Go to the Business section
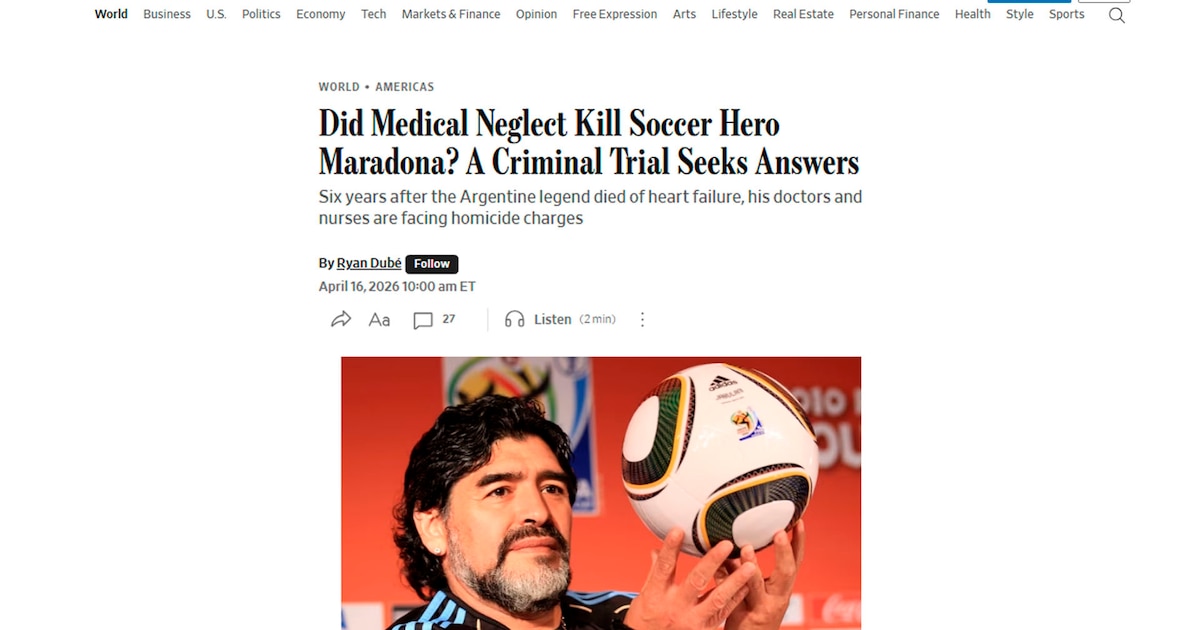1200x630 pixels. (x=167, y=14)
